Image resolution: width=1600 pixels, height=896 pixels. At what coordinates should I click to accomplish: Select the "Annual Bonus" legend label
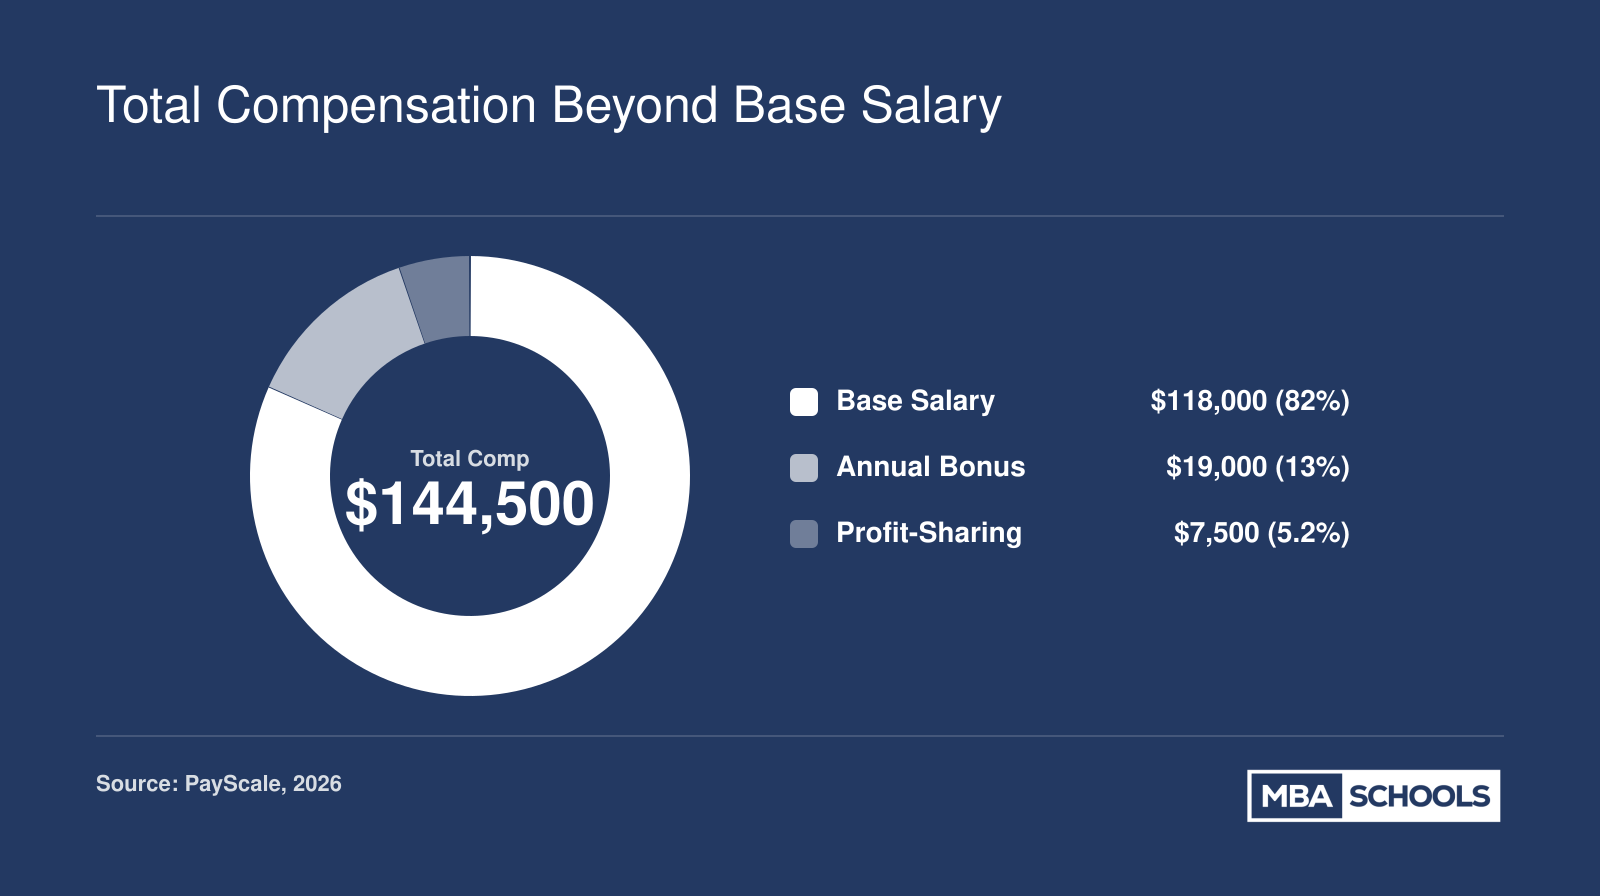coord(931,467)
